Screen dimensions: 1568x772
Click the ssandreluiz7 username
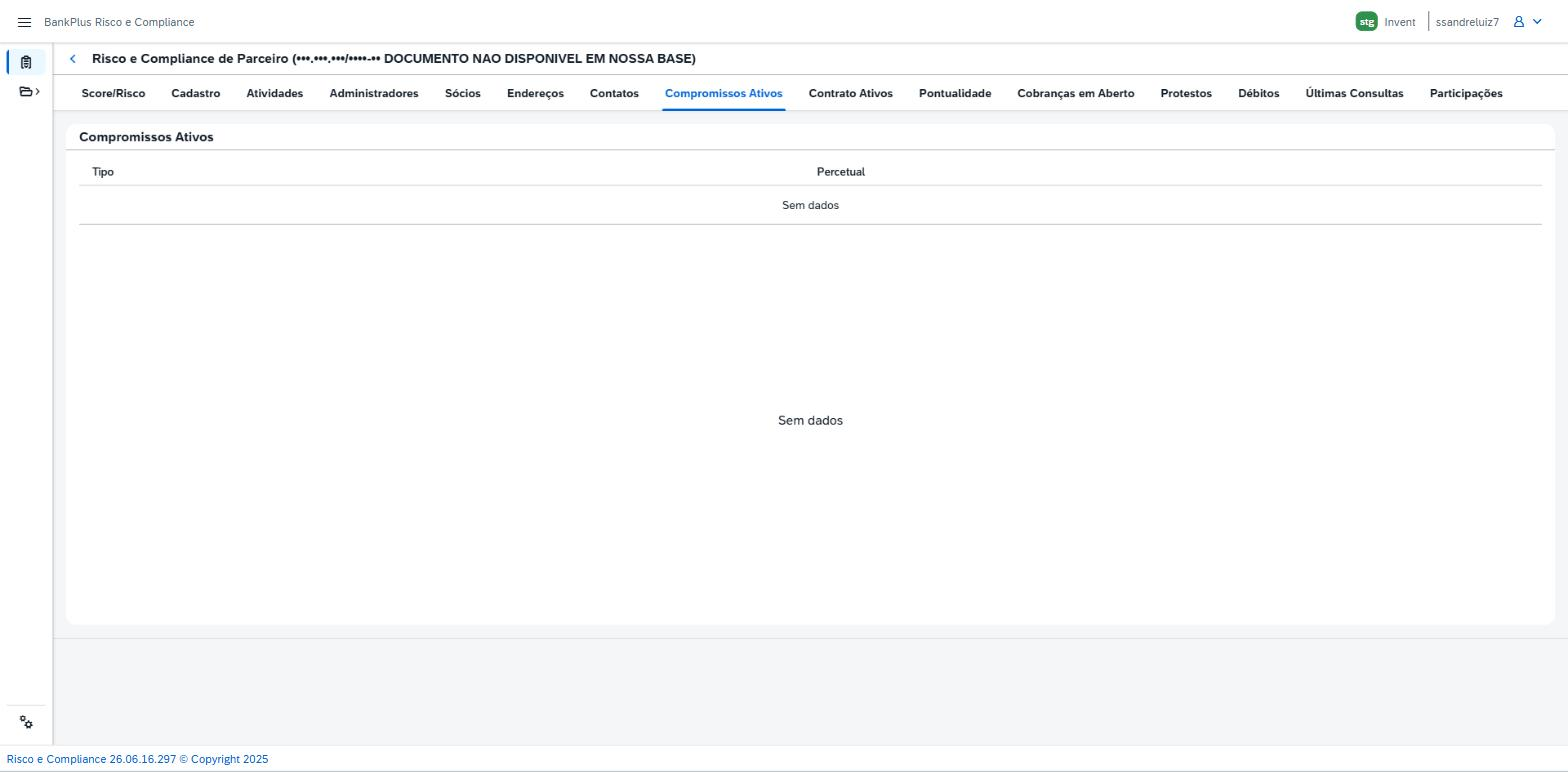(1467, 22)
